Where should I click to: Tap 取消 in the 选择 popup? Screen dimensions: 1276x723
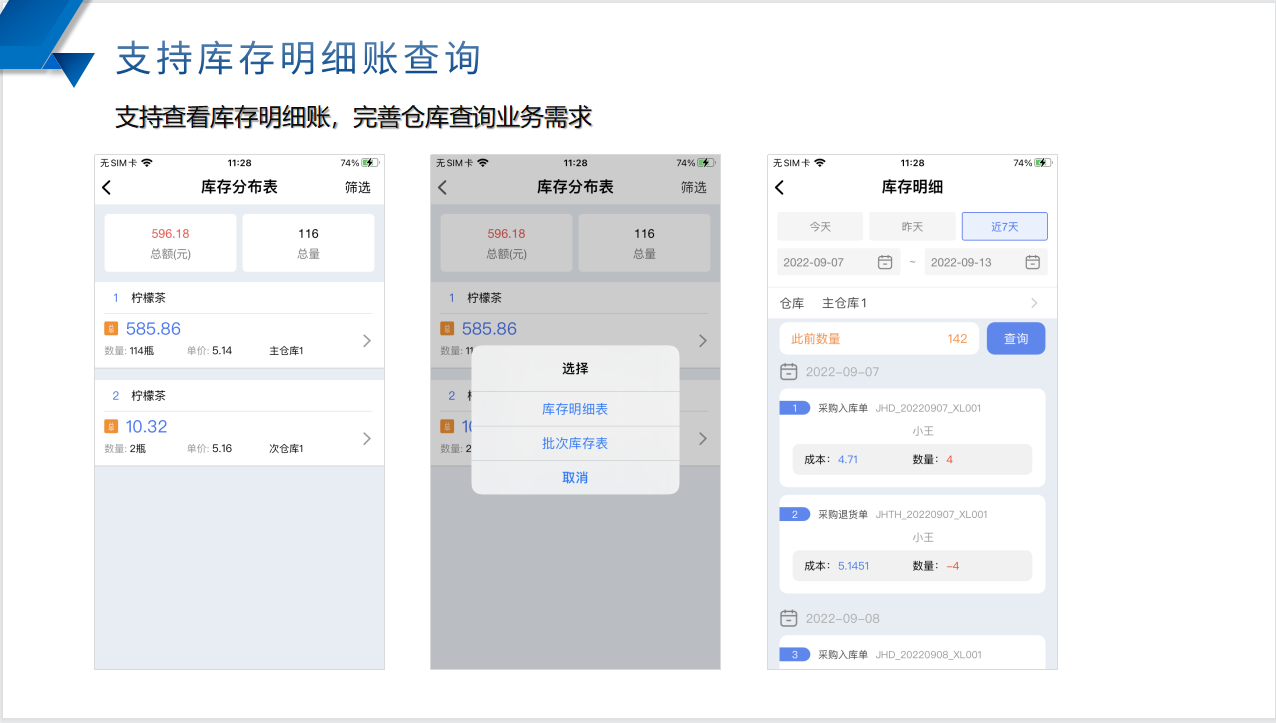(x=575, y=478)
